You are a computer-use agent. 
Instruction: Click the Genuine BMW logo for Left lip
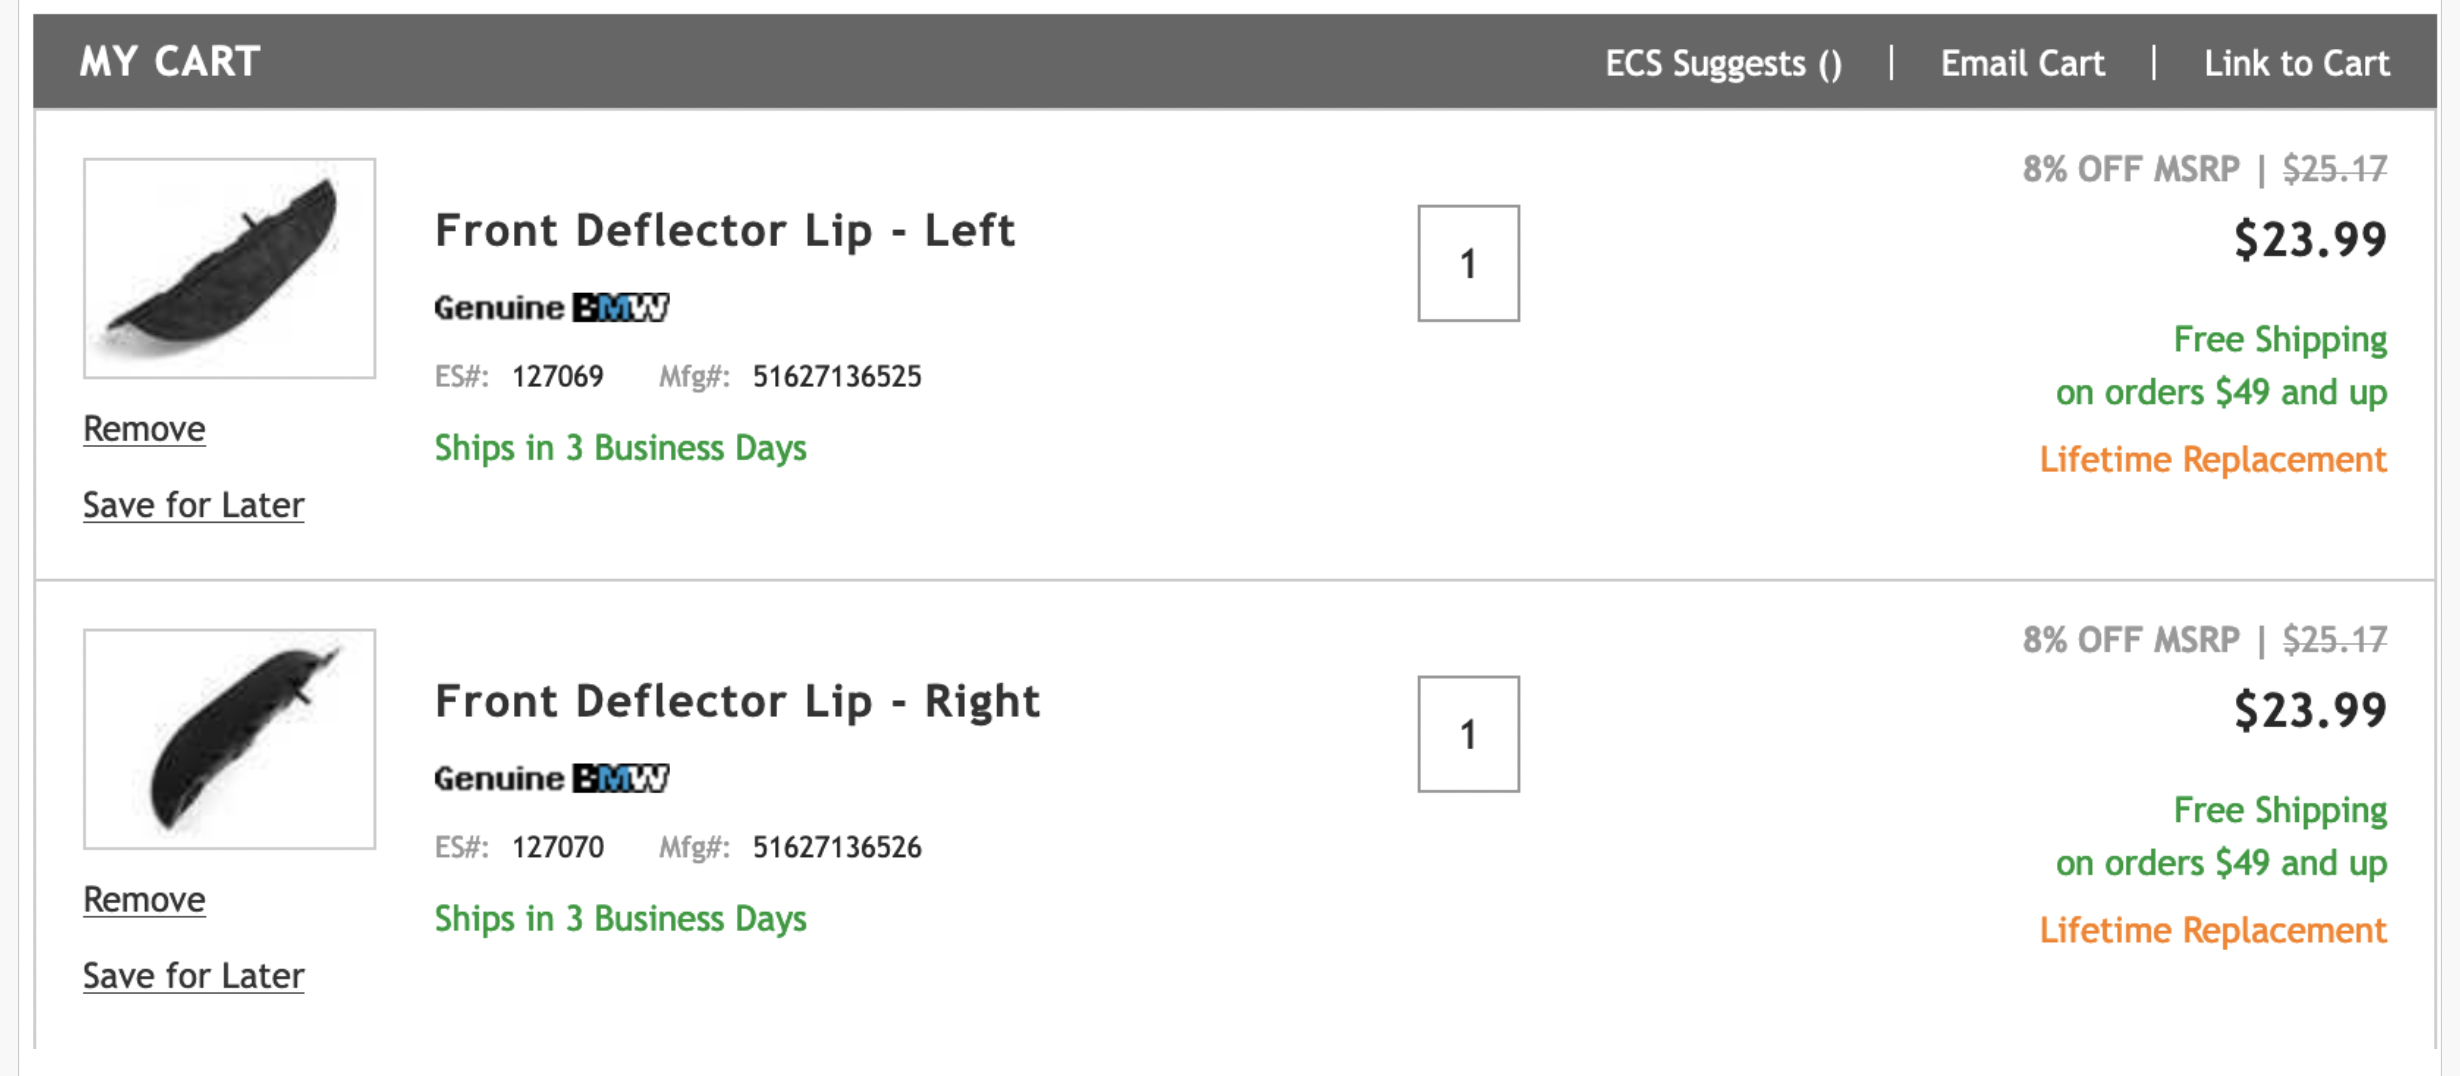[x=551, y=307]
